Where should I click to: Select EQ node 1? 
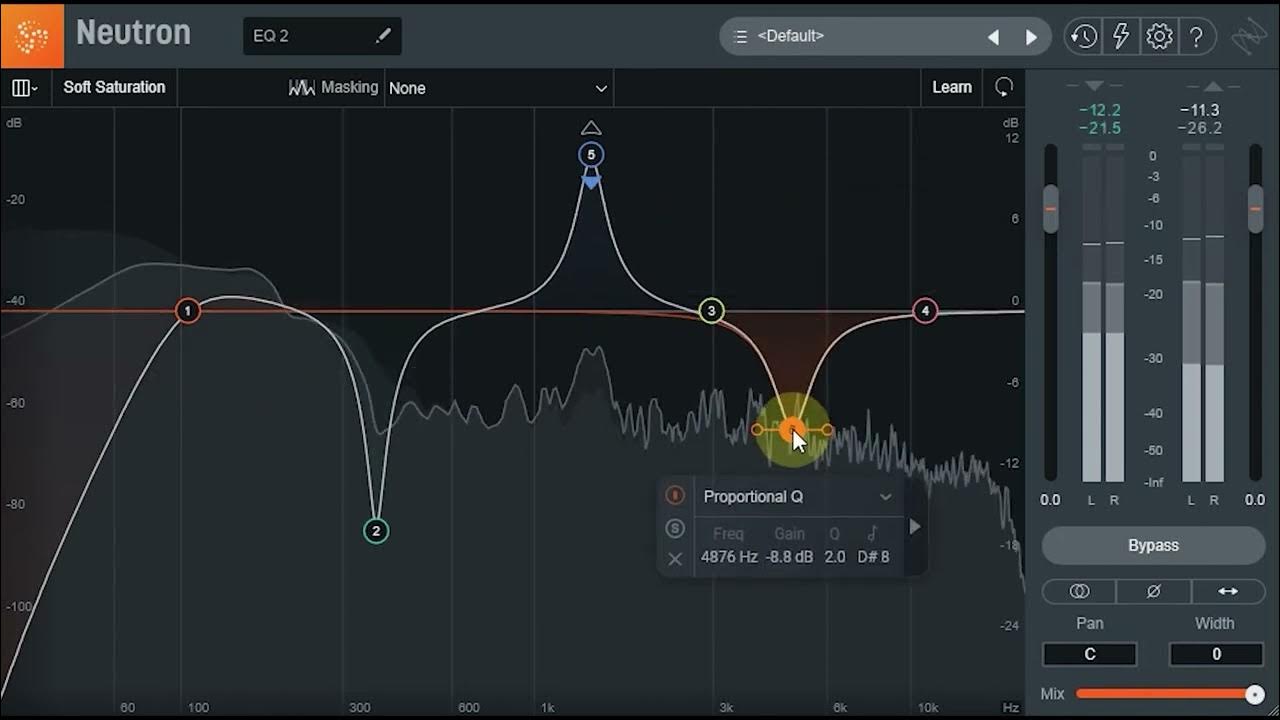pyautogui.click(x=188, y=311)
